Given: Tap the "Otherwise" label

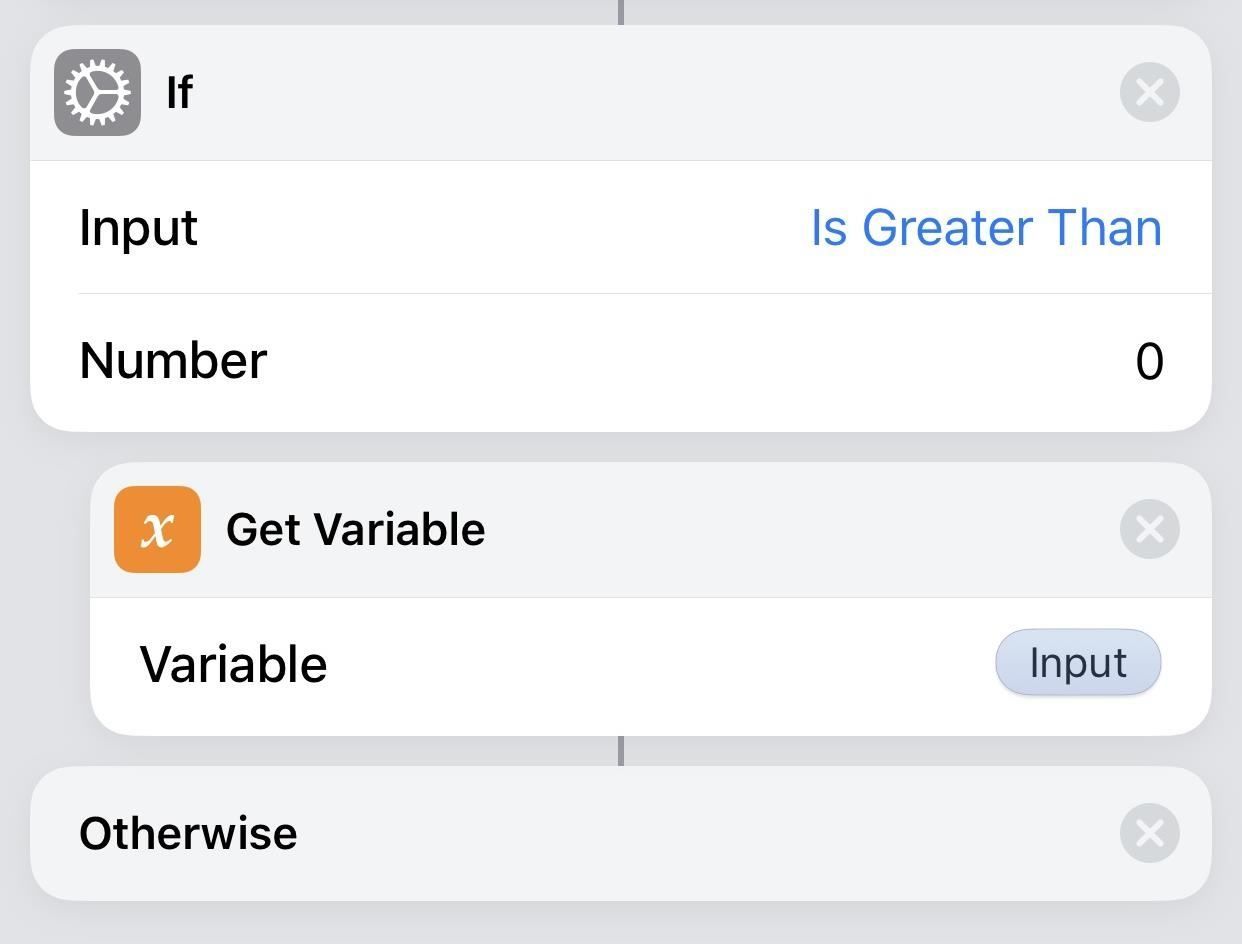Looking at the screenshot, I should [188, 833].
